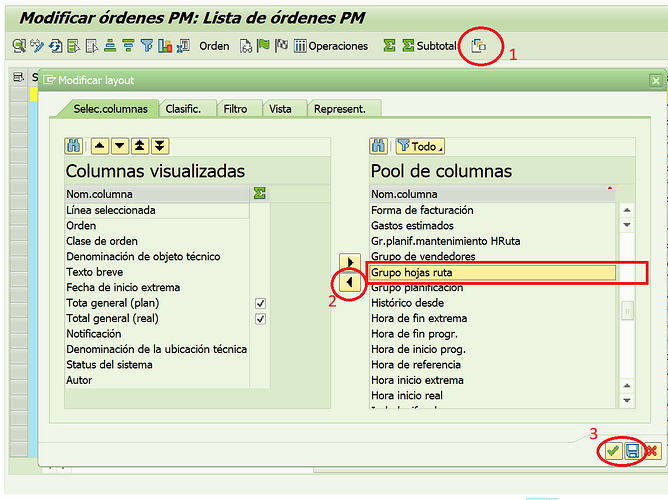Move column to top with double-up arrow
This screenshot has width=668, height=500.
[140, 146]
